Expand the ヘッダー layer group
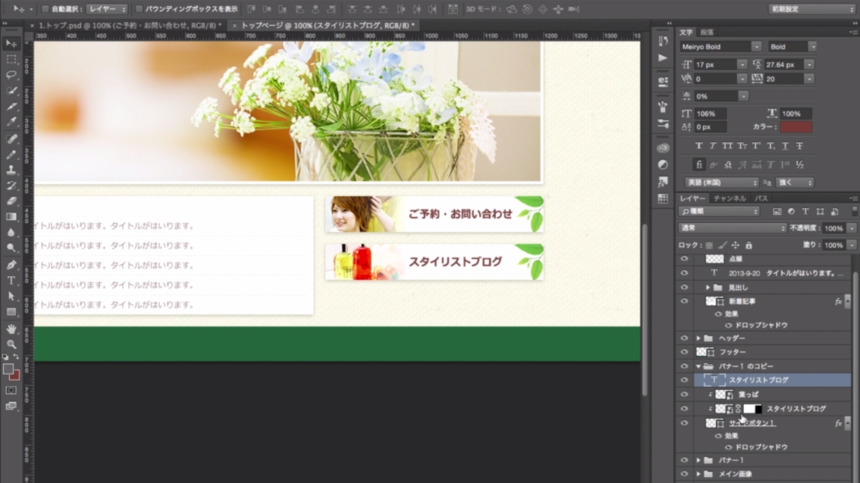 click(x=698, y=338)
